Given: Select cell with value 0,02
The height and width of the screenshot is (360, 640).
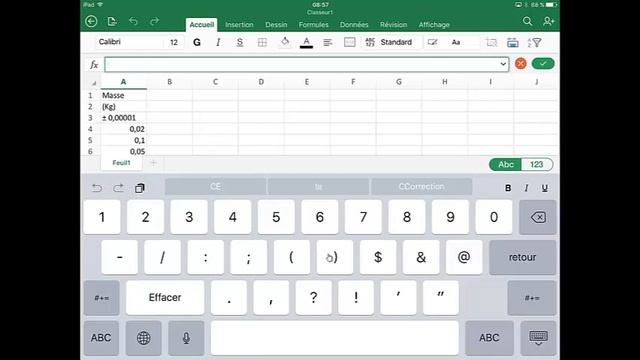Looking at the screenshot, I should 124,129.
